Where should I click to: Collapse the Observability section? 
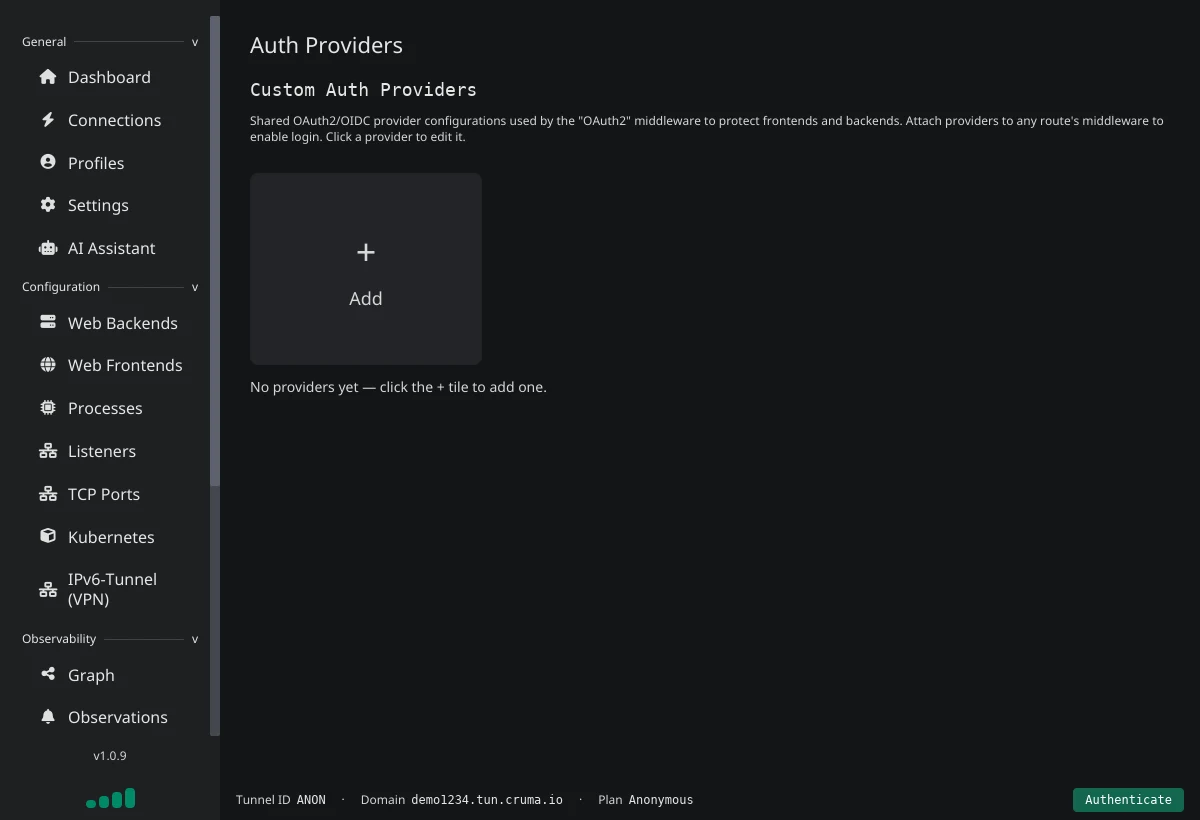[195, 639]
